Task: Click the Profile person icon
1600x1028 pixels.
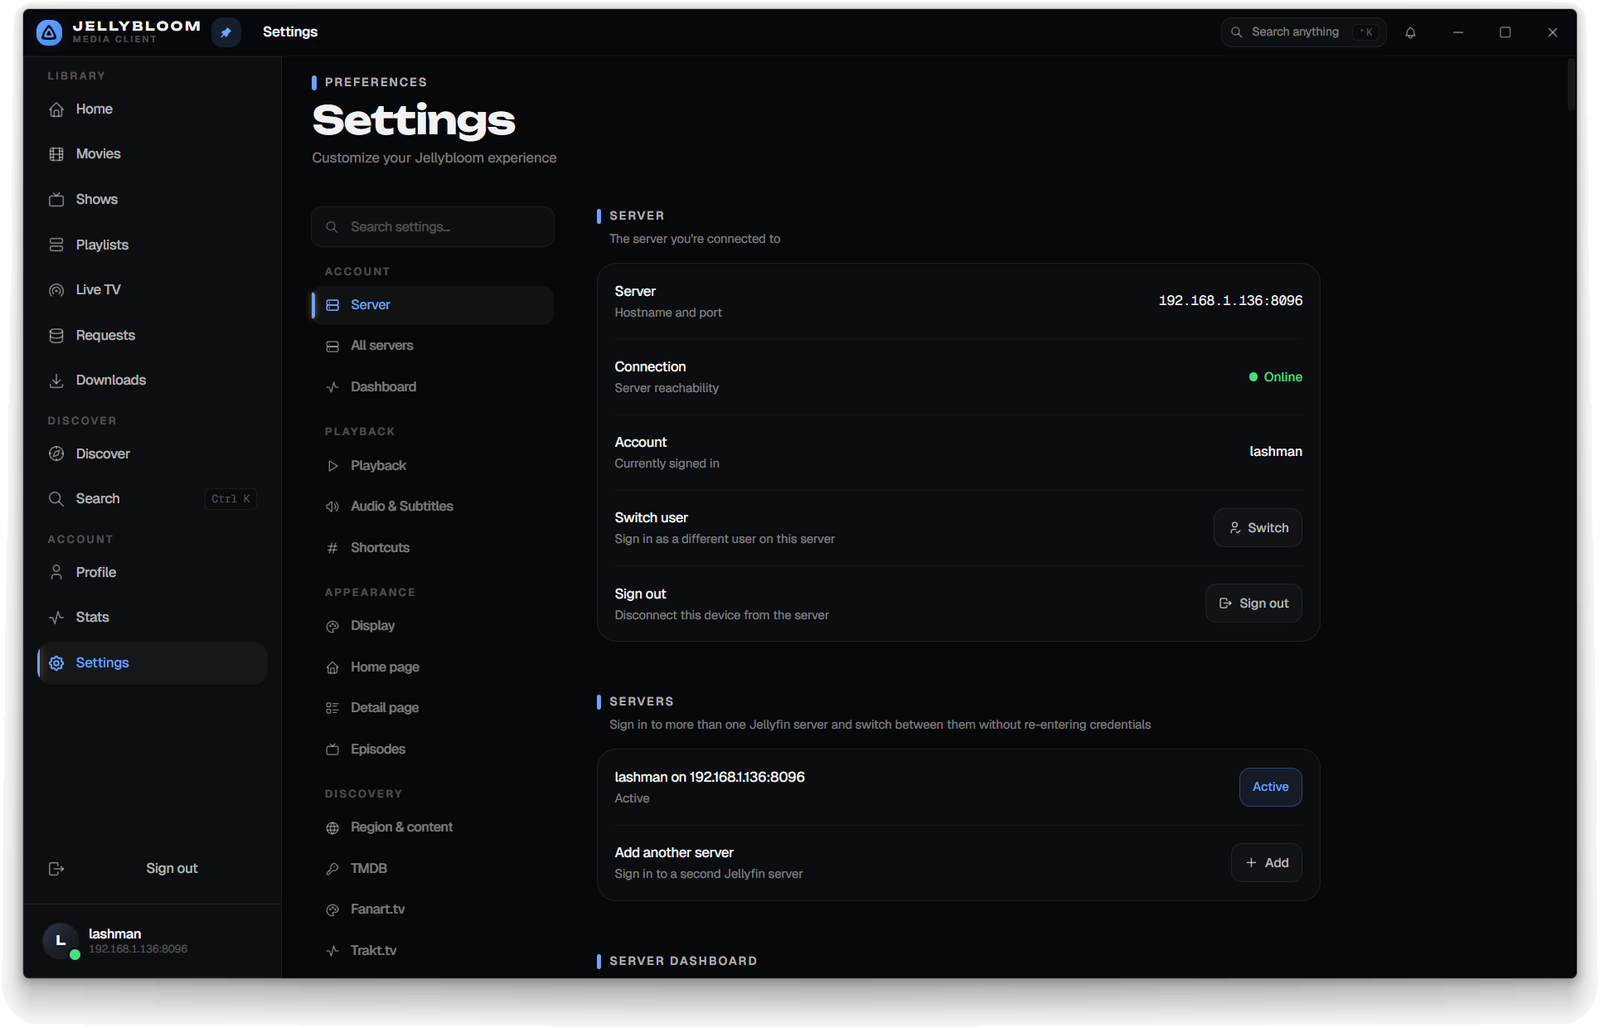Action: tap(56, 573)
